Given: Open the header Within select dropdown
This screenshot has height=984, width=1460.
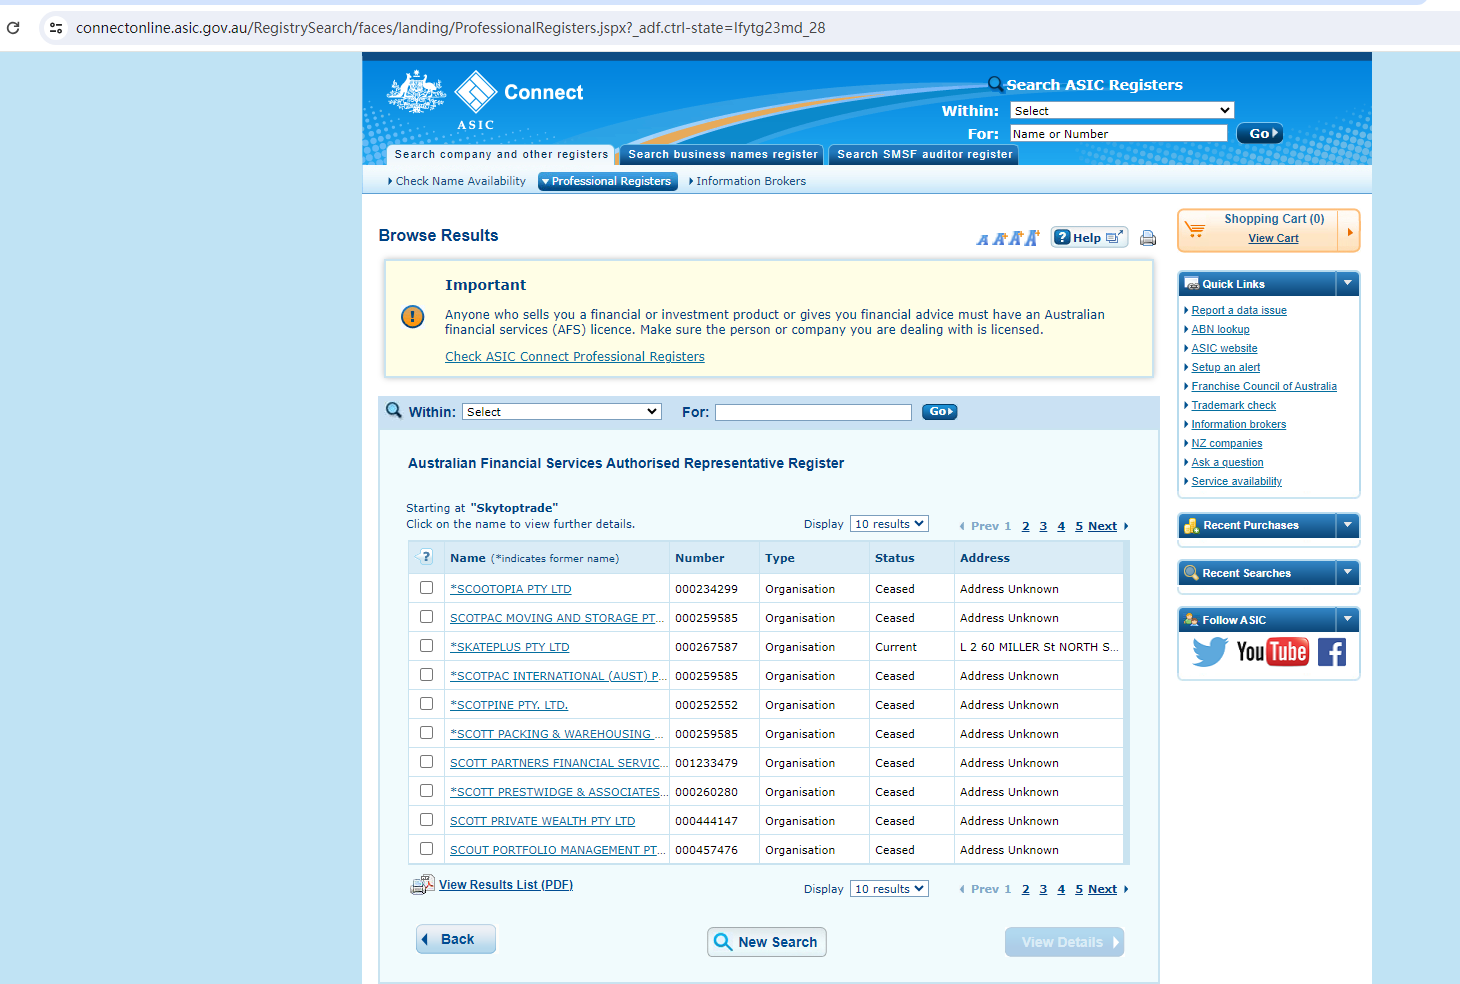Looking at the screenshot, I should (1121, 111).
